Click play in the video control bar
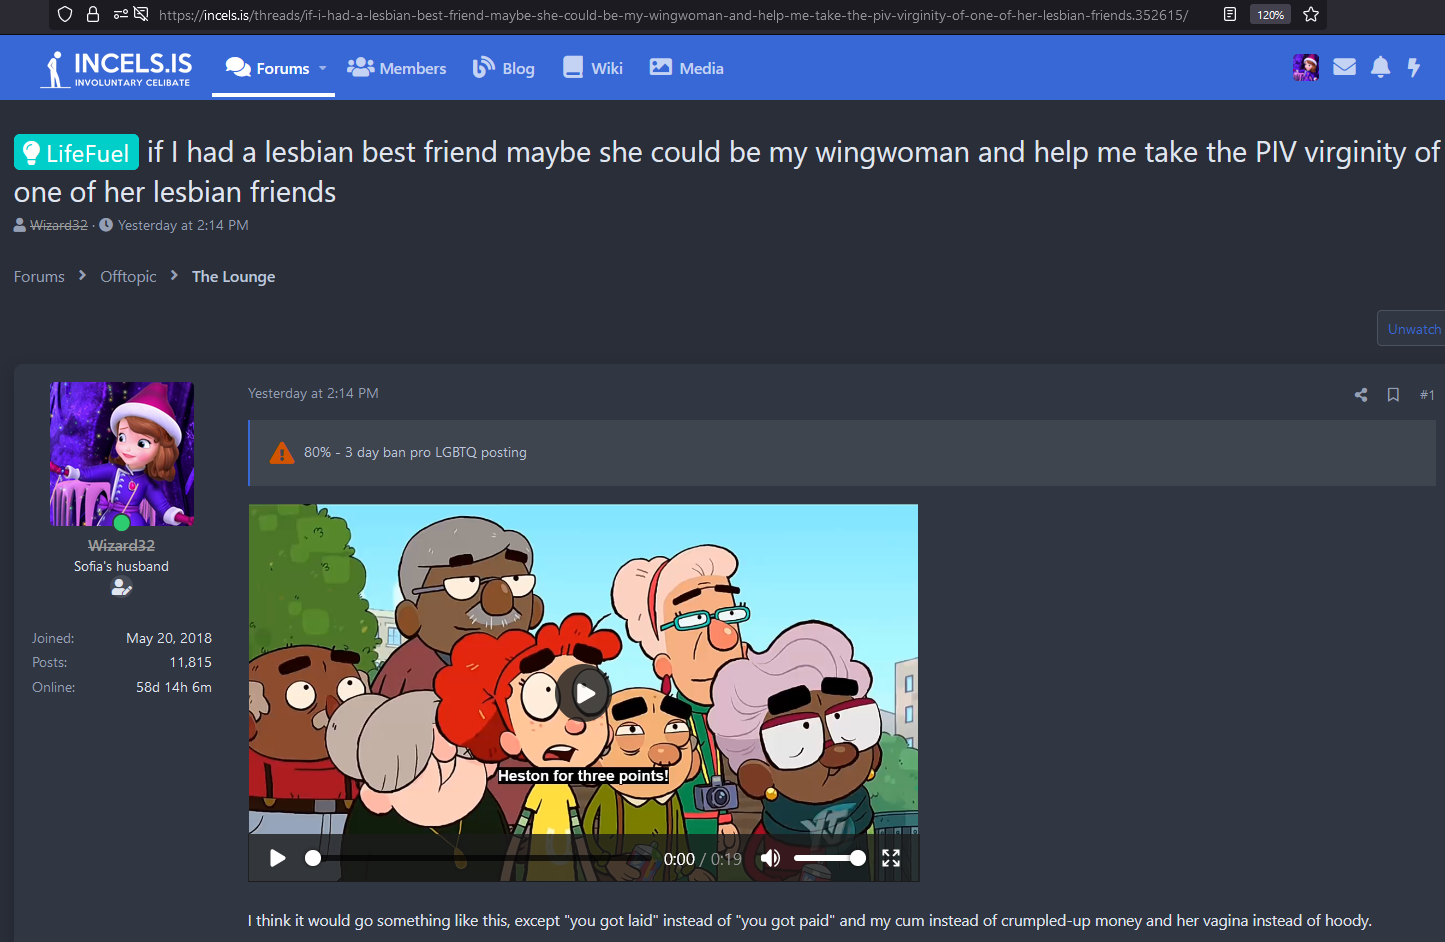The image size is (1445, 942). click(278, 858)
